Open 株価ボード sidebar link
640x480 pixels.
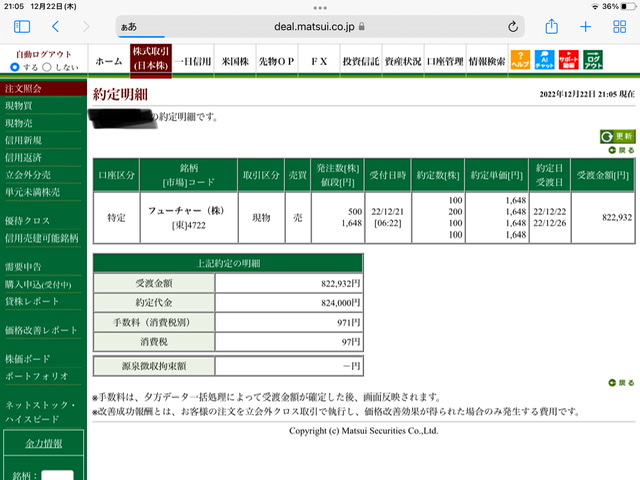click(27, 359)
